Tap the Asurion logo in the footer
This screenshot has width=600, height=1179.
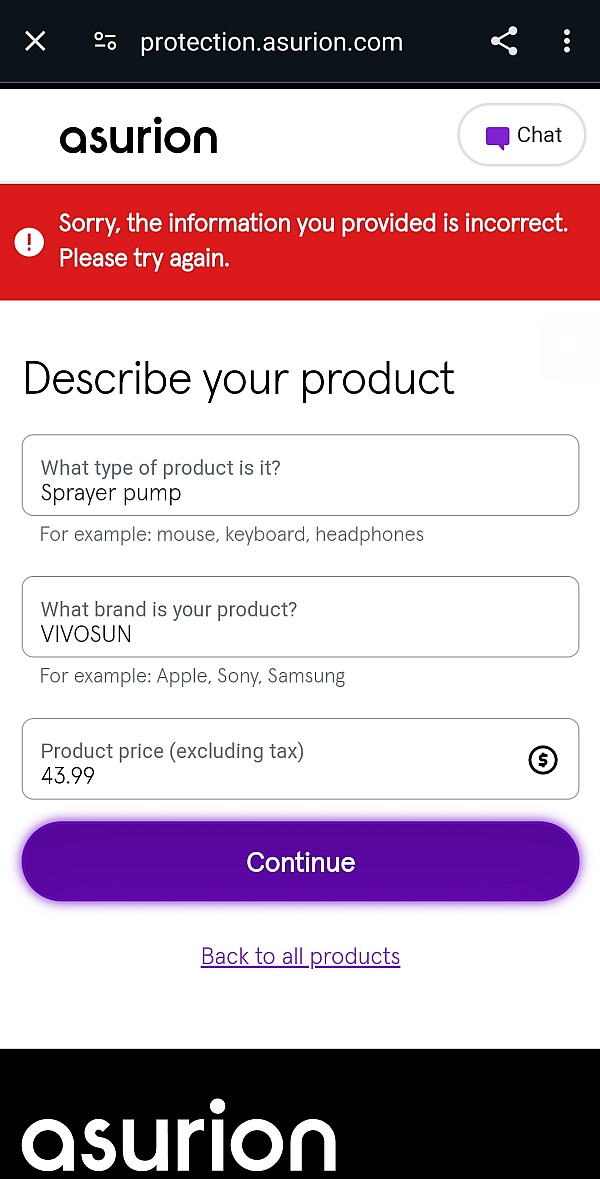point(178,1135)
